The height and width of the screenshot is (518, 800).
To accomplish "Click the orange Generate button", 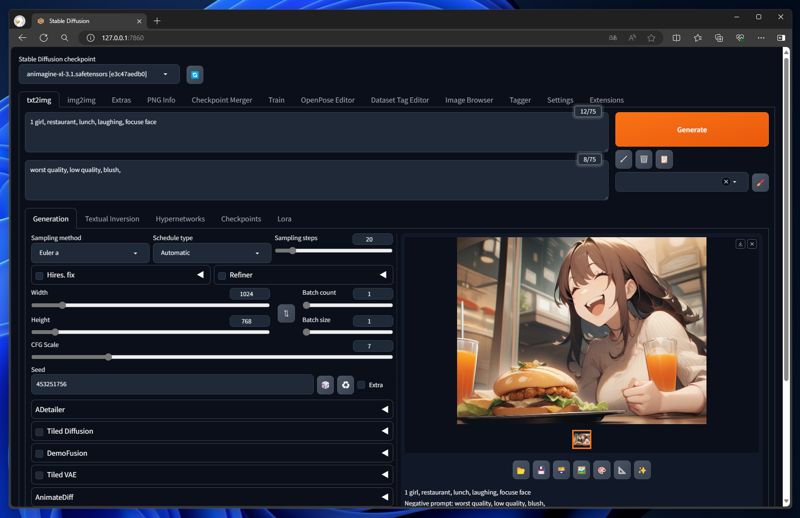I will point(692,130).
